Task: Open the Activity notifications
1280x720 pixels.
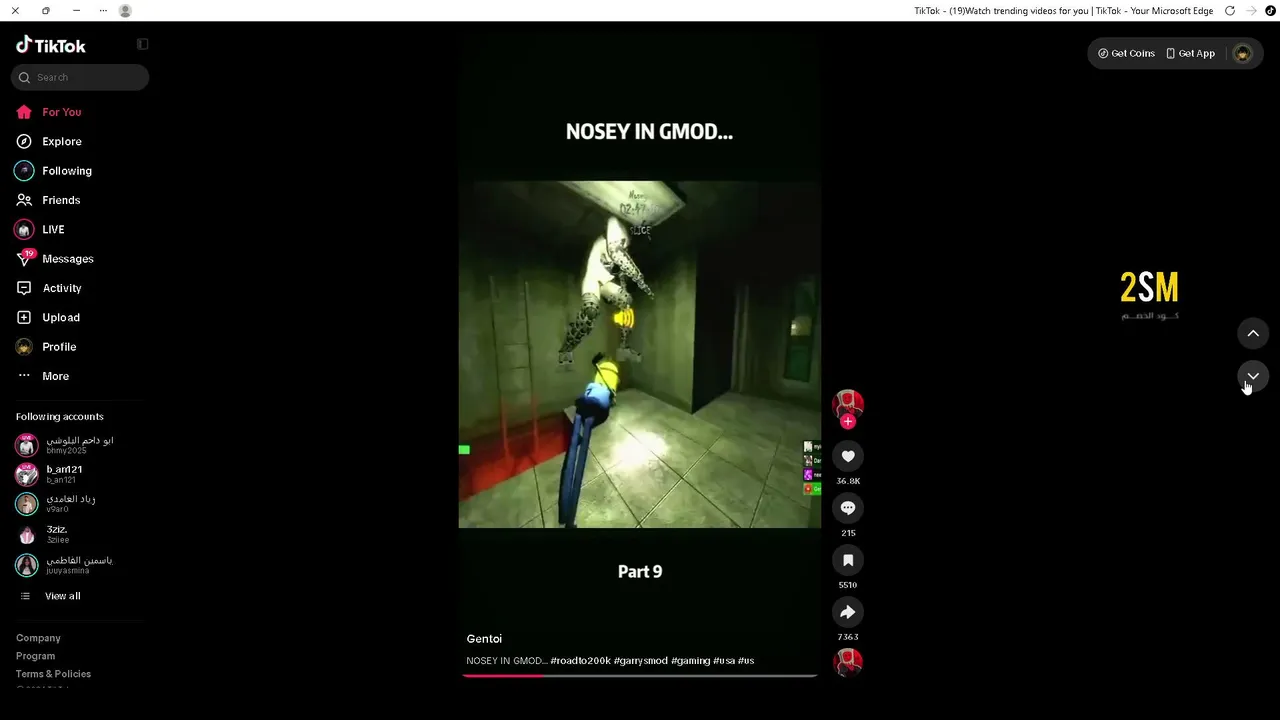Action: tap(62, 288)
